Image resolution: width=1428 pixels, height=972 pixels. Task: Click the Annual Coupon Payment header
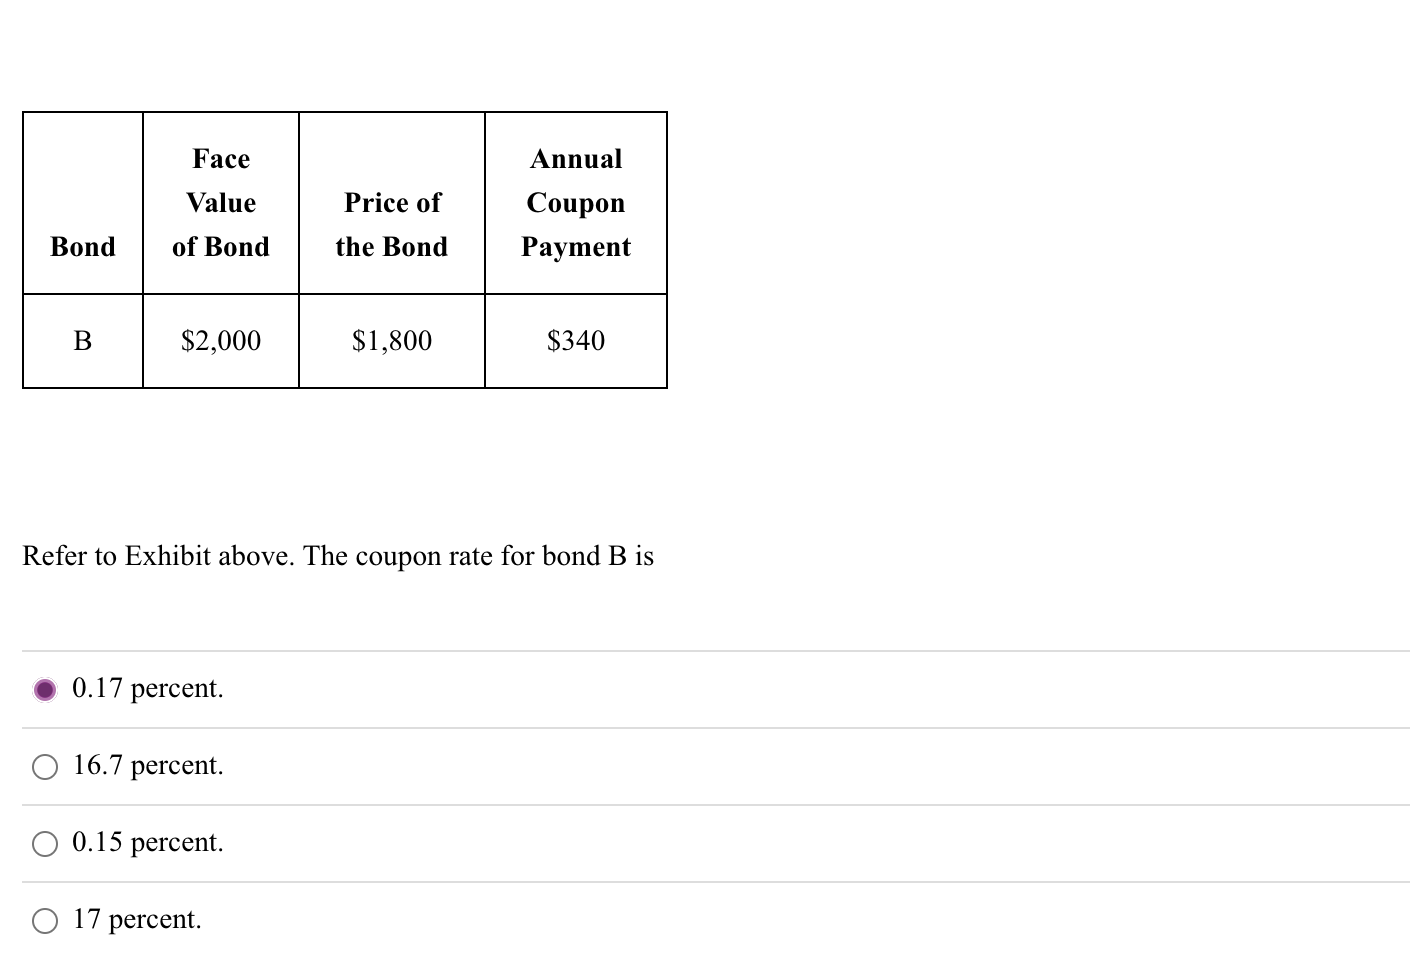pos(576,202)
